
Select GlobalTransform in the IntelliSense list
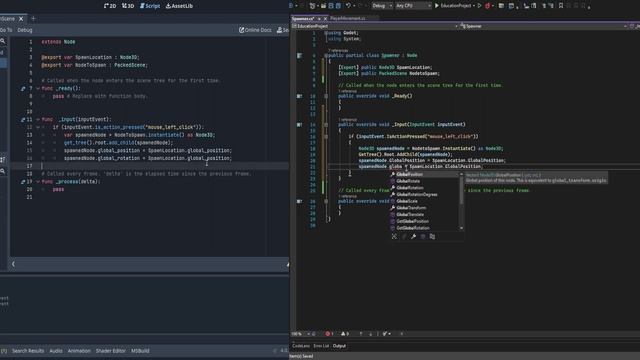click(x=424, y=208)
